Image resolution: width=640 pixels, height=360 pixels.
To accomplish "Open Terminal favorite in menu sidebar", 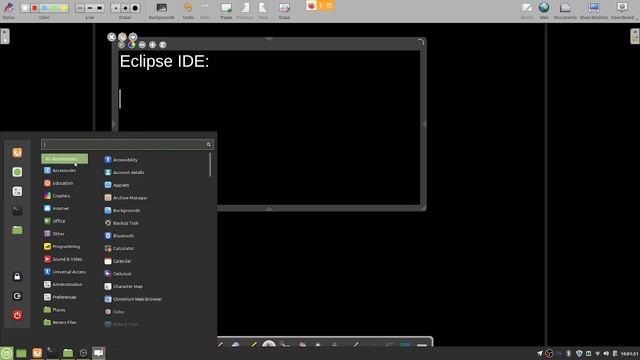I will click(17, 211).
